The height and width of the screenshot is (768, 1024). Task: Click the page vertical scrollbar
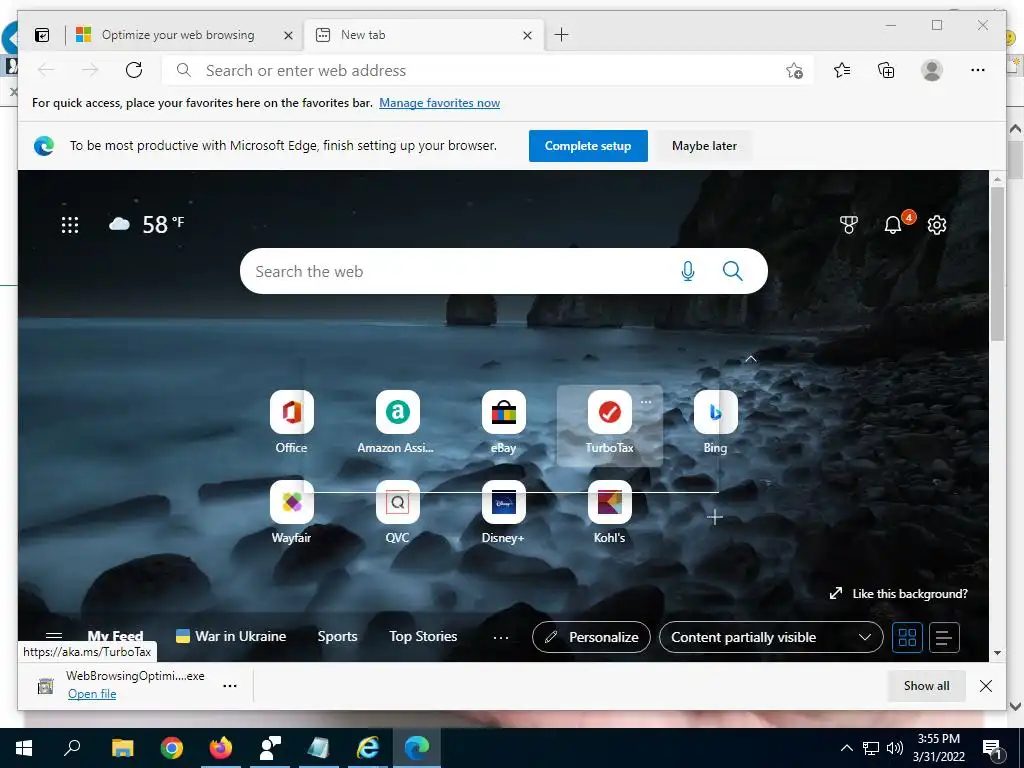[x=997, y=263]
